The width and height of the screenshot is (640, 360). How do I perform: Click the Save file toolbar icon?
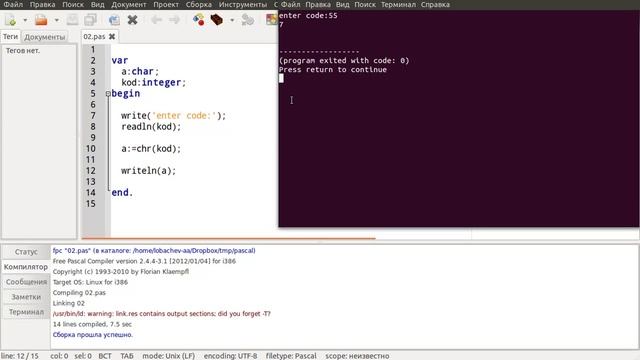click(72, 20)
